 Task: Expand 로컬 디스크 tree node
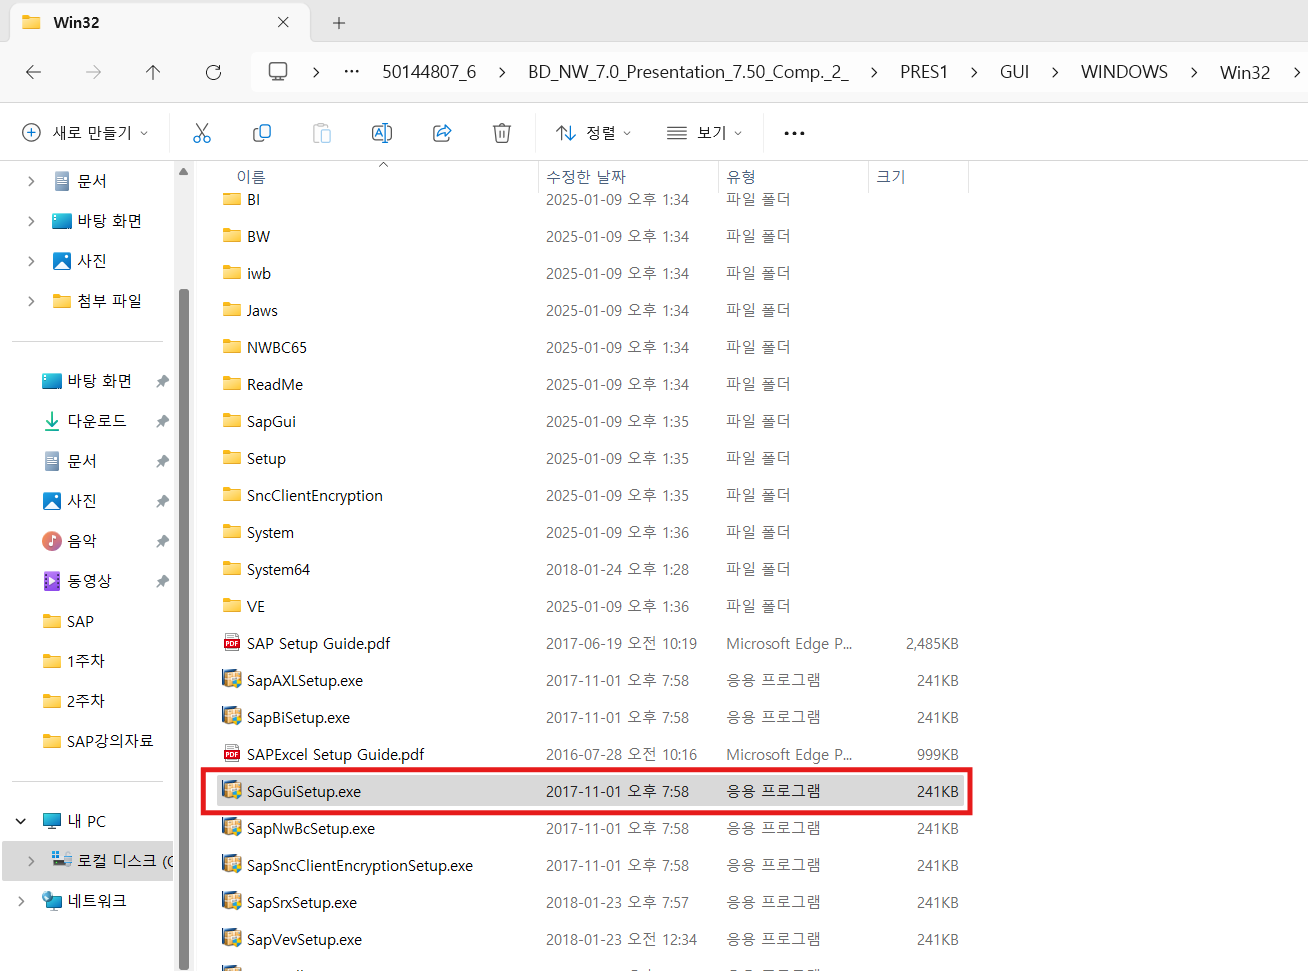[31, 861]
